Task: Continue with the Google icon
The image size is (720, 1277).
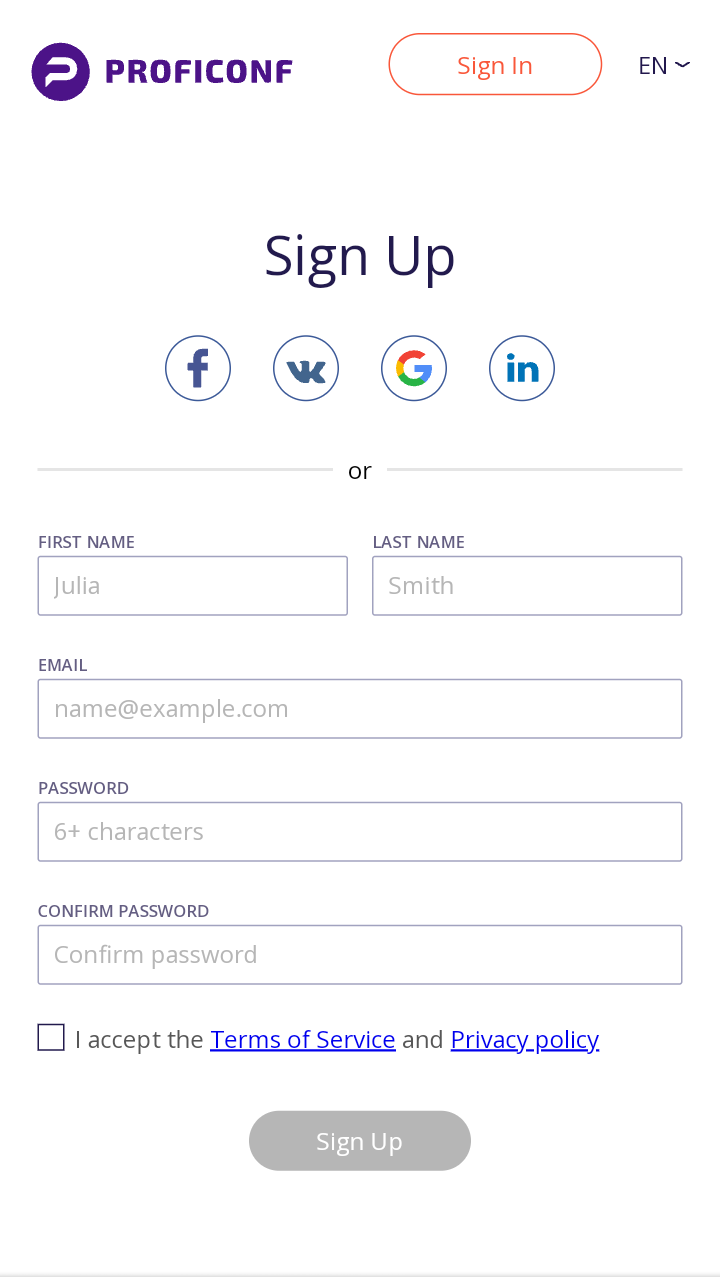Action: (x=414, y=368)
